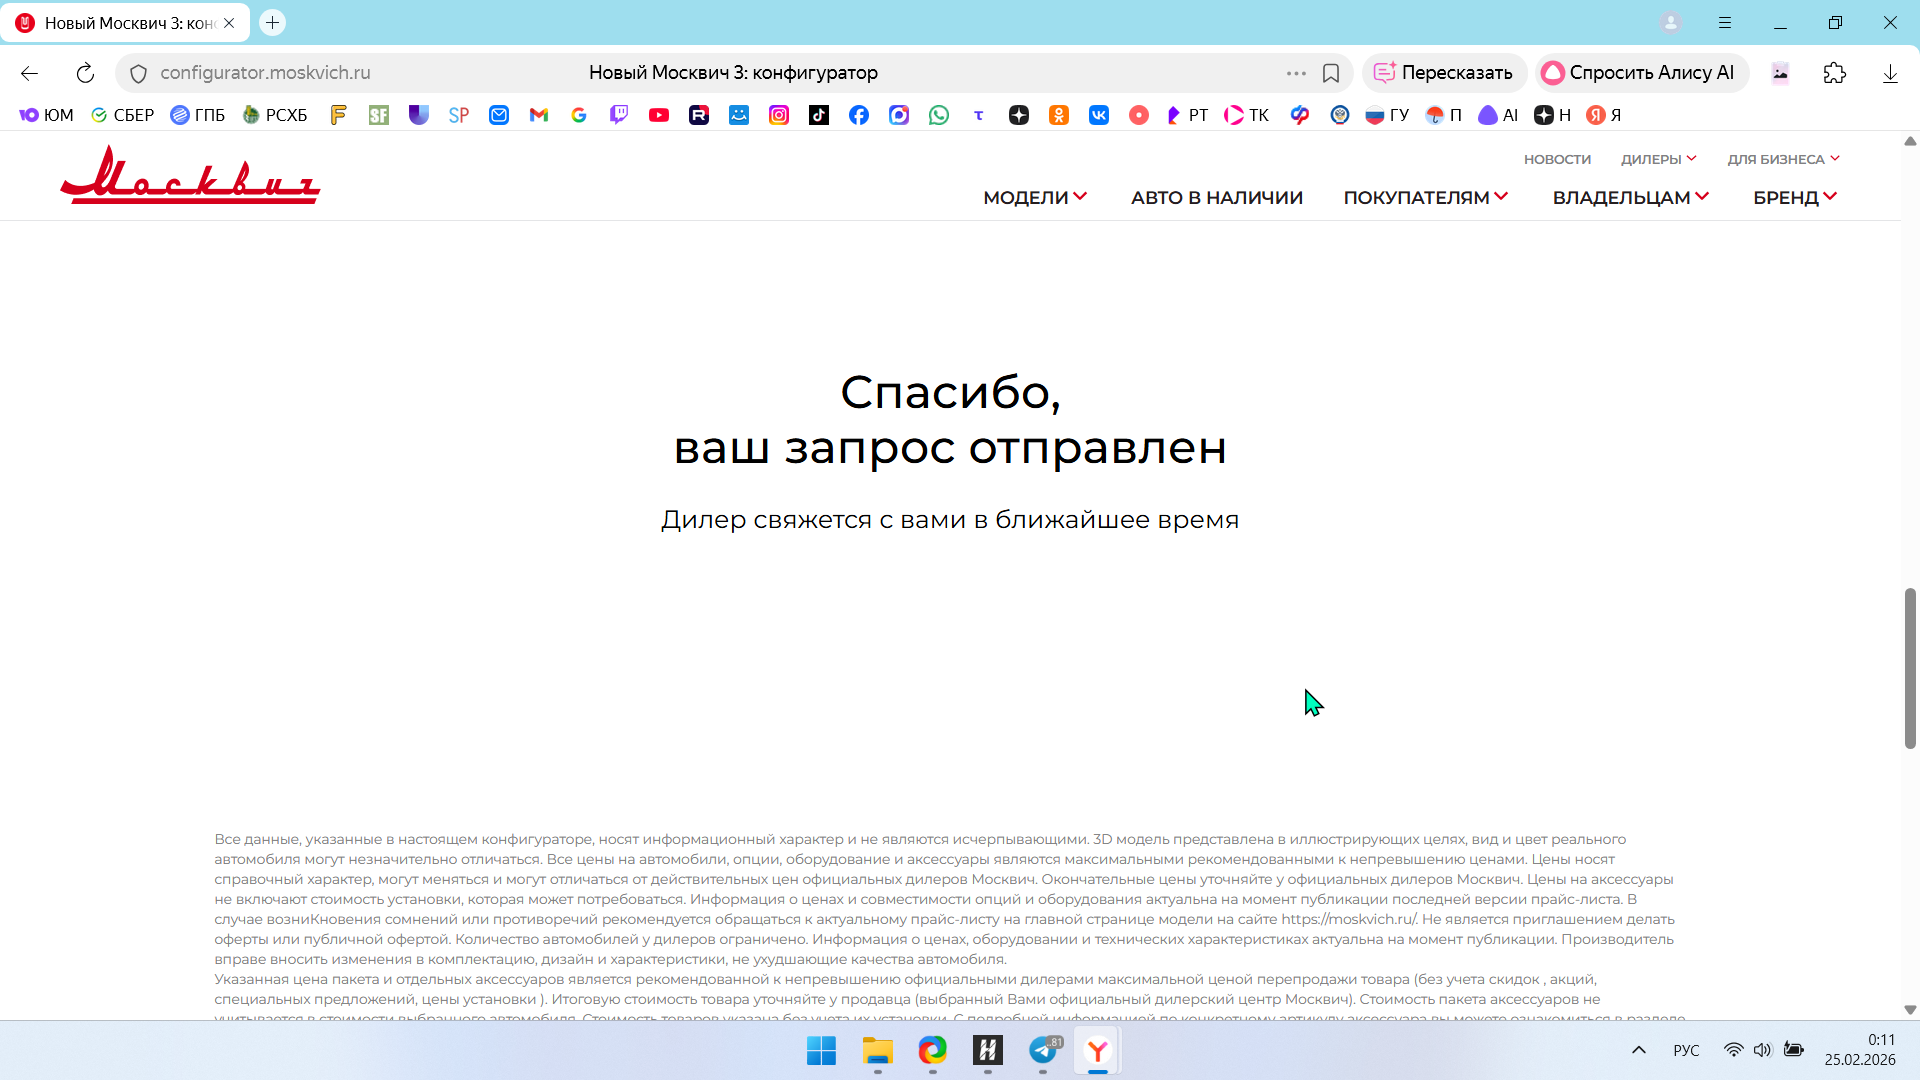Open the НОВОСТИ link

1557,159
